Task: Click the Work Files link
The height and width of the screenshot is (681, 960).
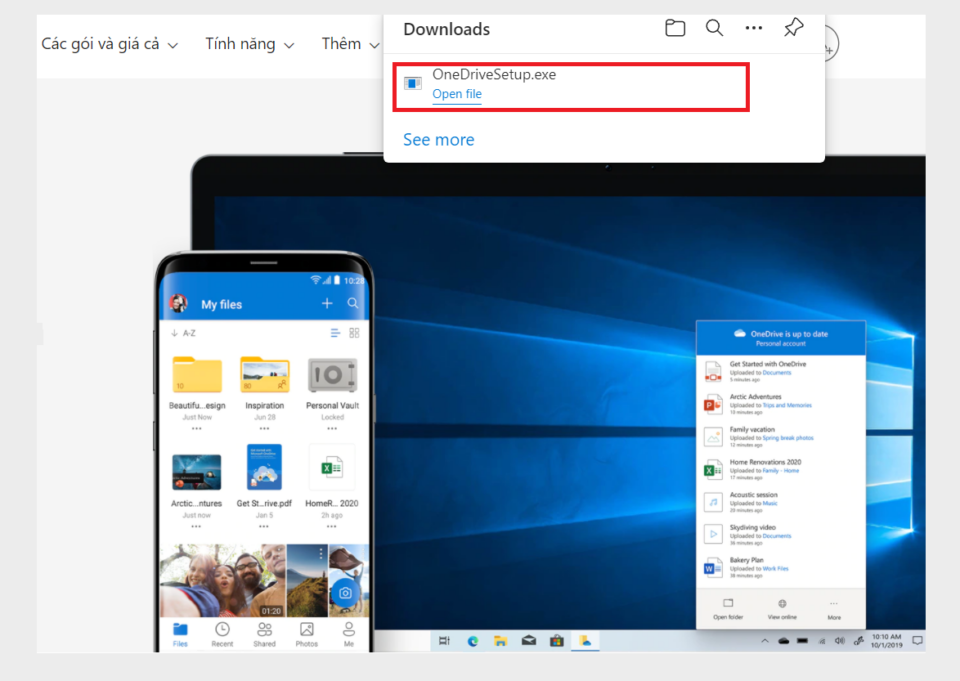Action: (x=775, y=569)
